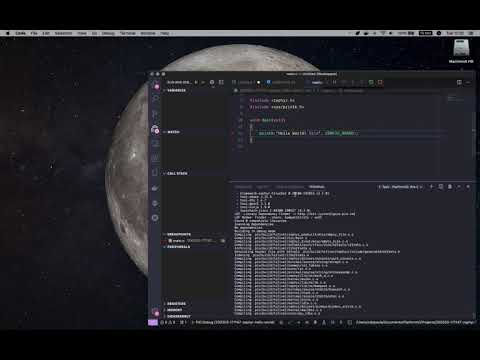Switch to the PROBLEMS panel tab

pos(243,187)
